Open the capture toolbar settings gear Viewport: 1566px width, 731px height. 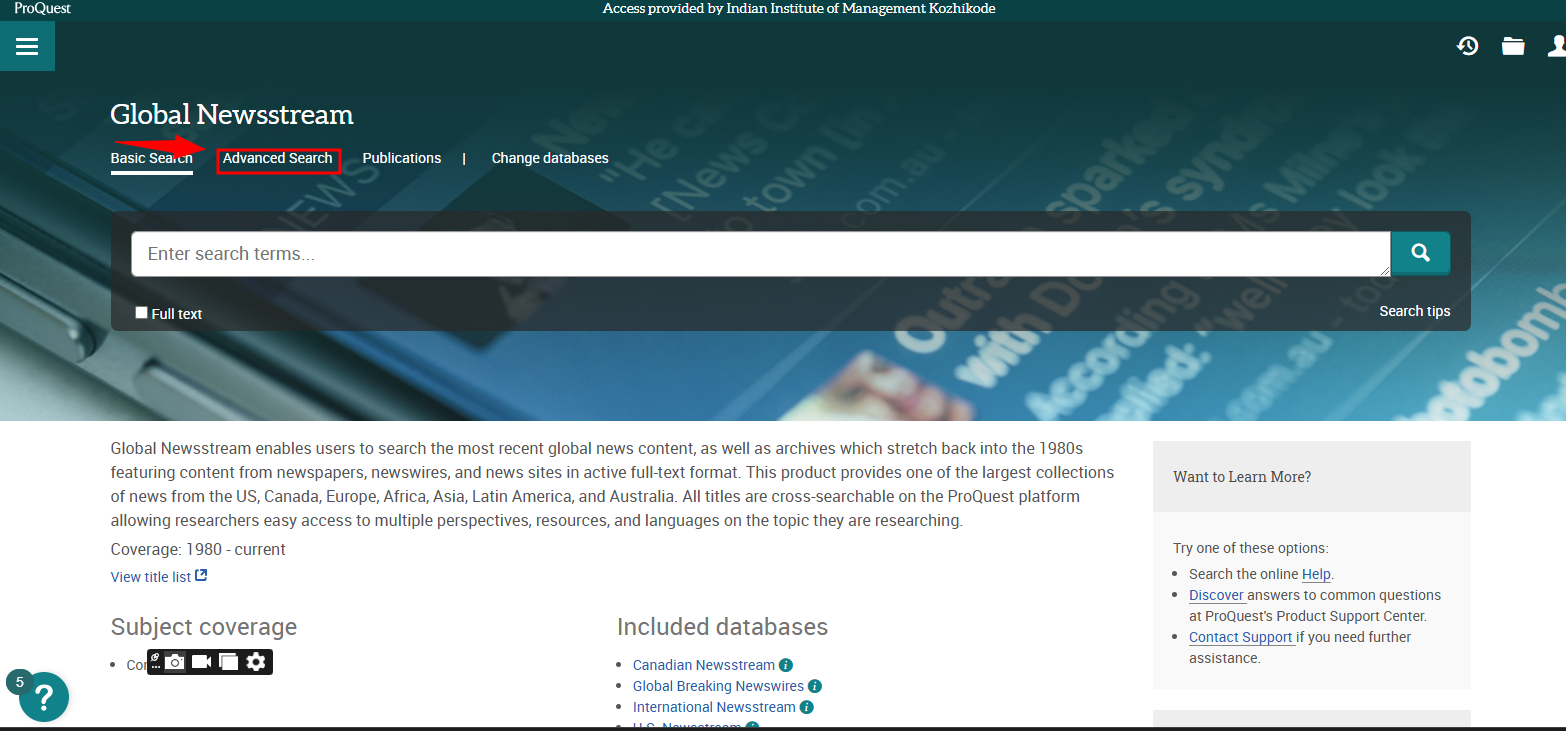256,662
